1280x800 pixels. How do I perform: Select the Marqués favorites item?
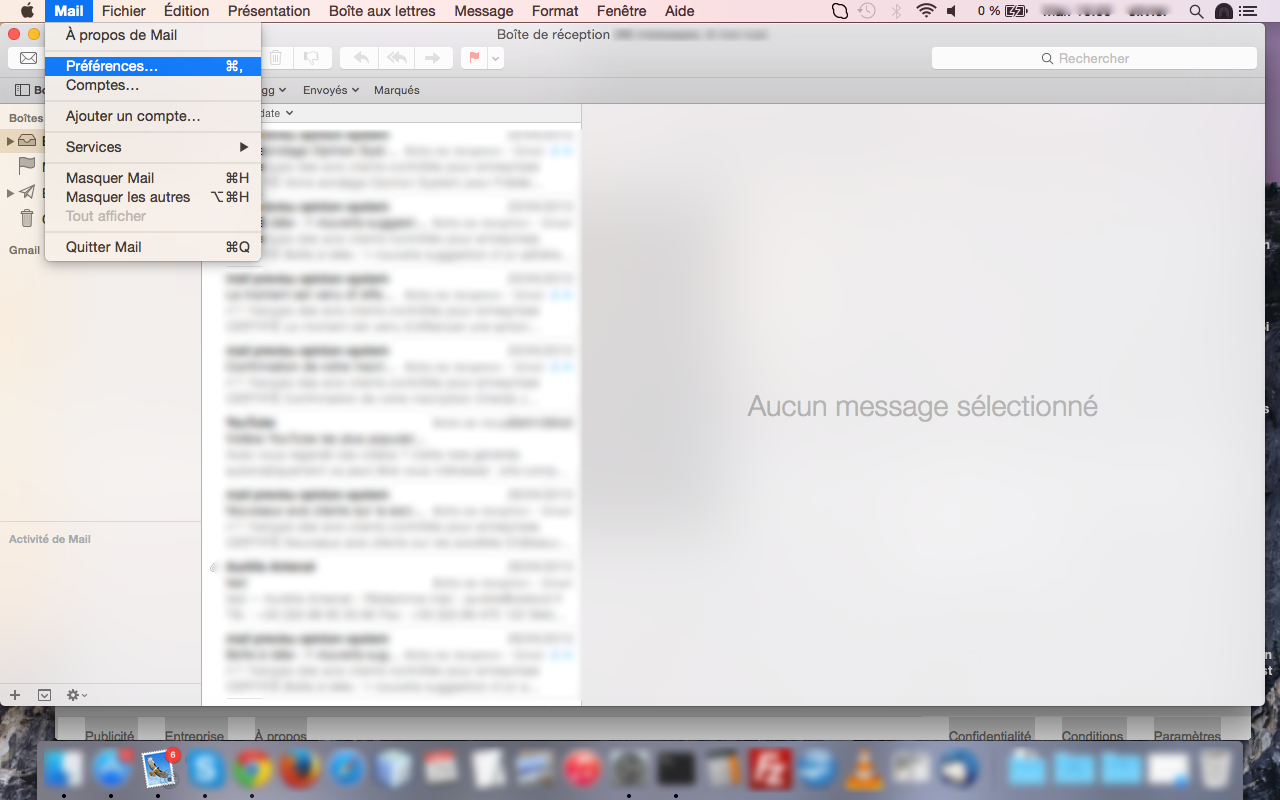coord(397,90)
